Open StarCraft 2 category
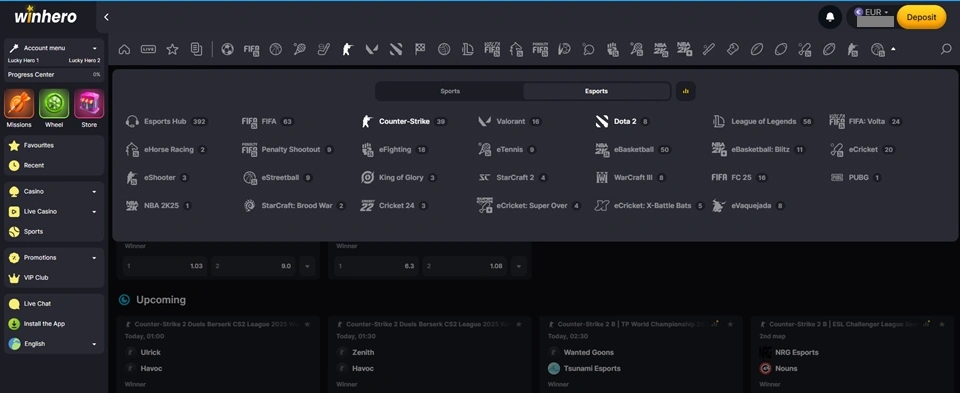The width and height of the screenshot is (960, 393). tap(512, 178)
